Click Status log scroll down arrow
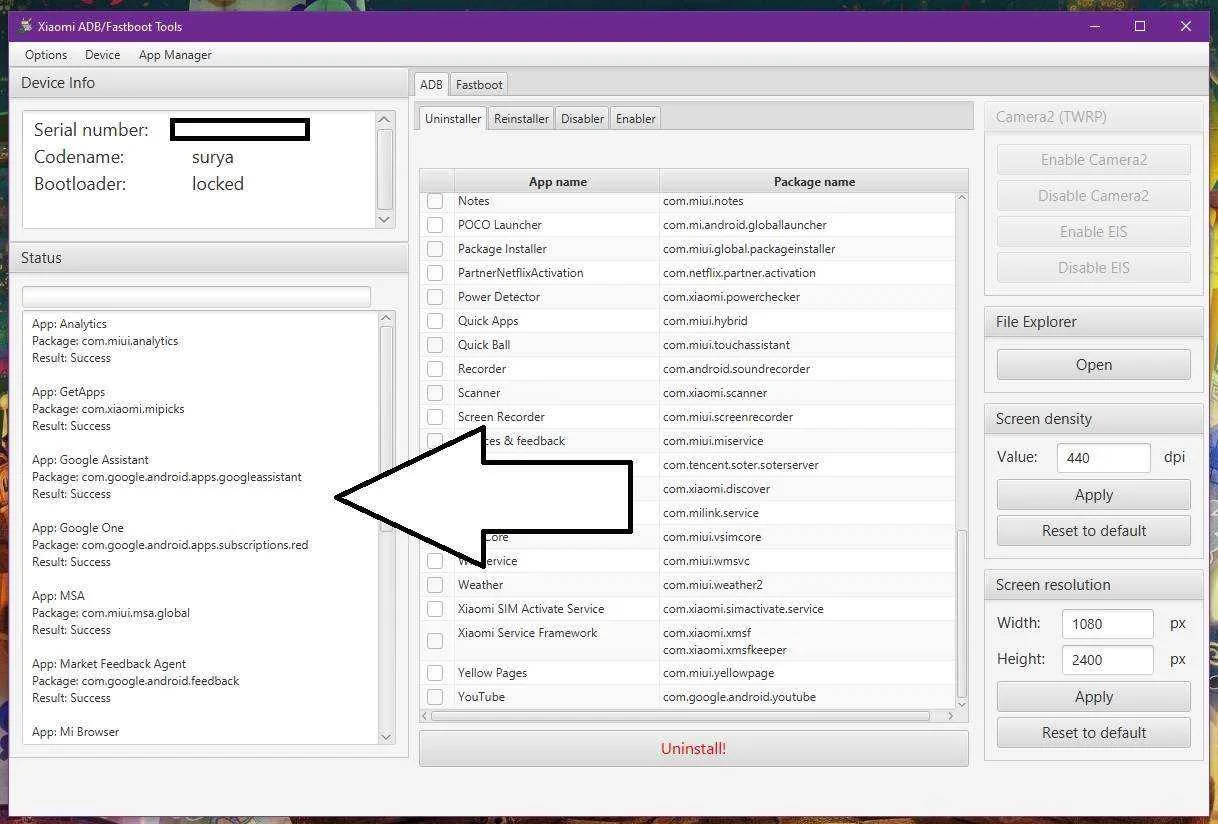The height and width of the screenshot is (824, 1218). 386,736
